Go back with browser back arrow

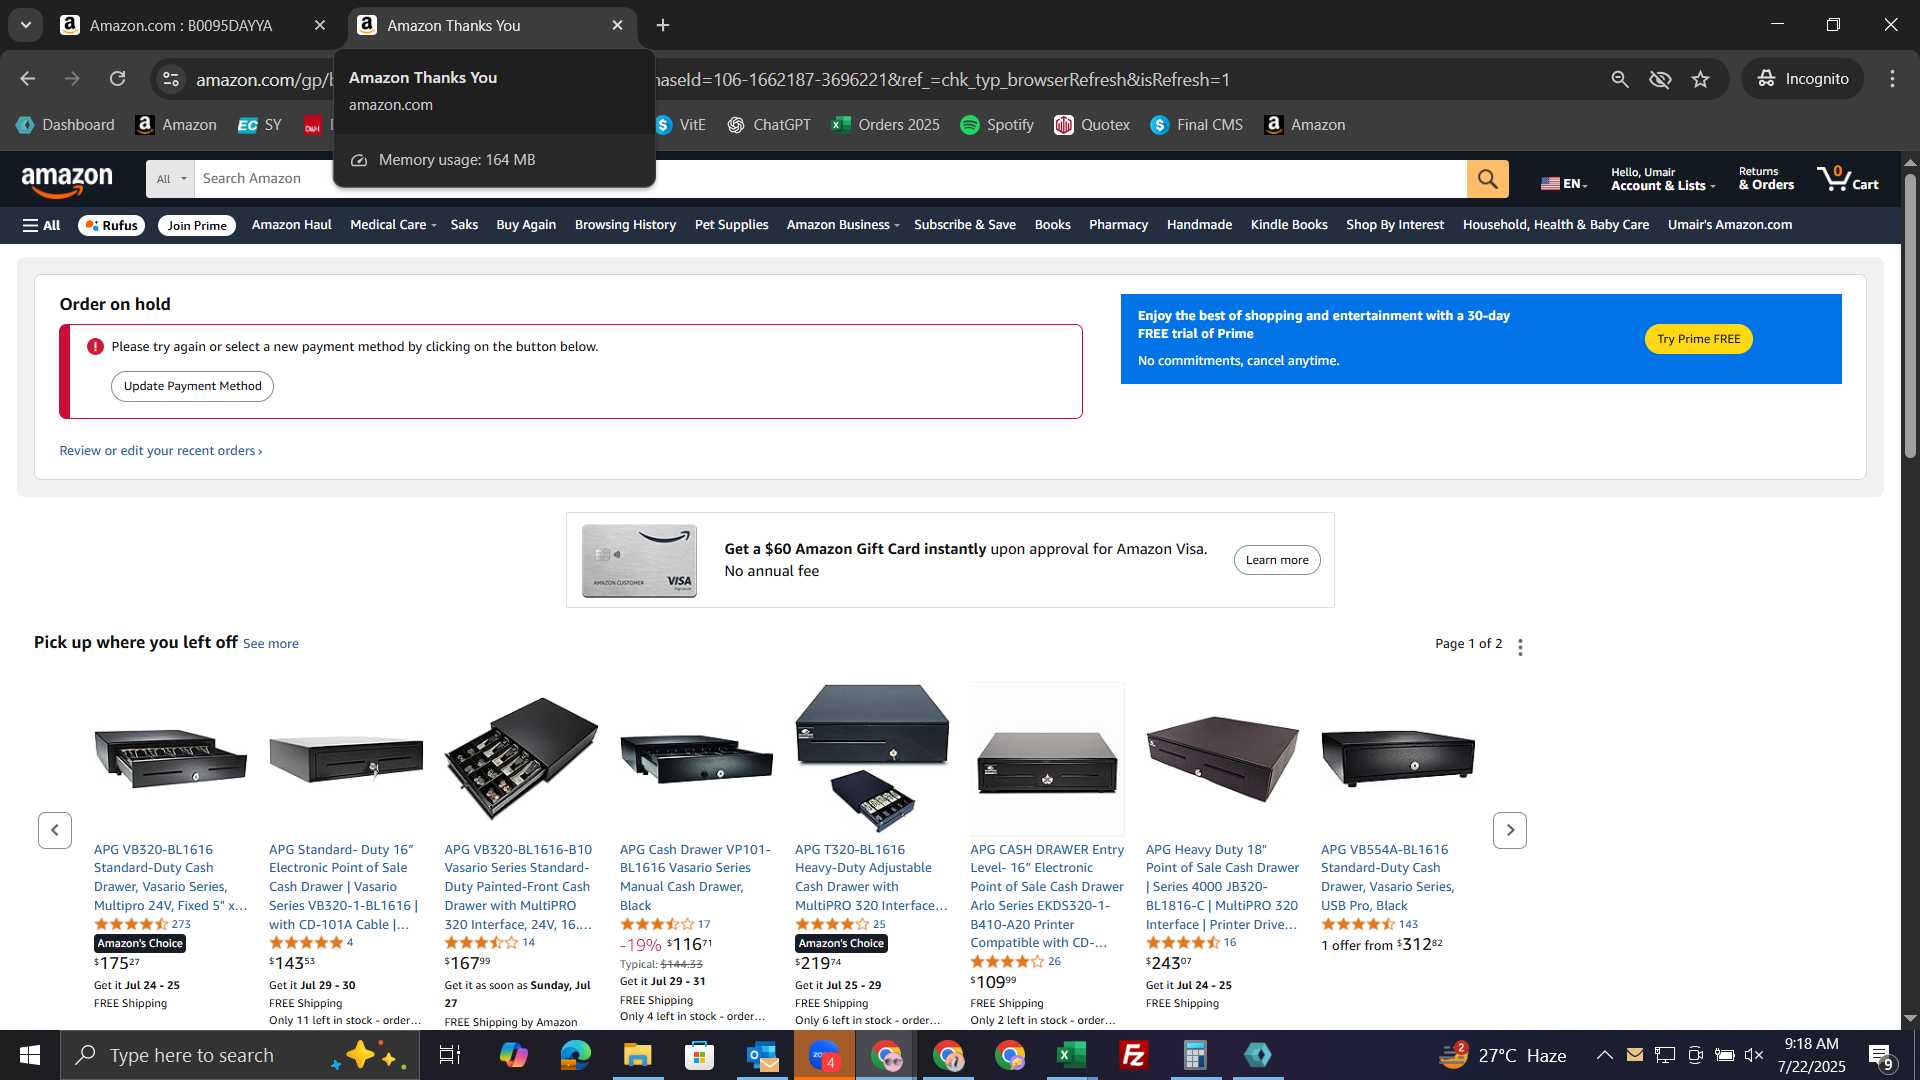coord(28,79)
